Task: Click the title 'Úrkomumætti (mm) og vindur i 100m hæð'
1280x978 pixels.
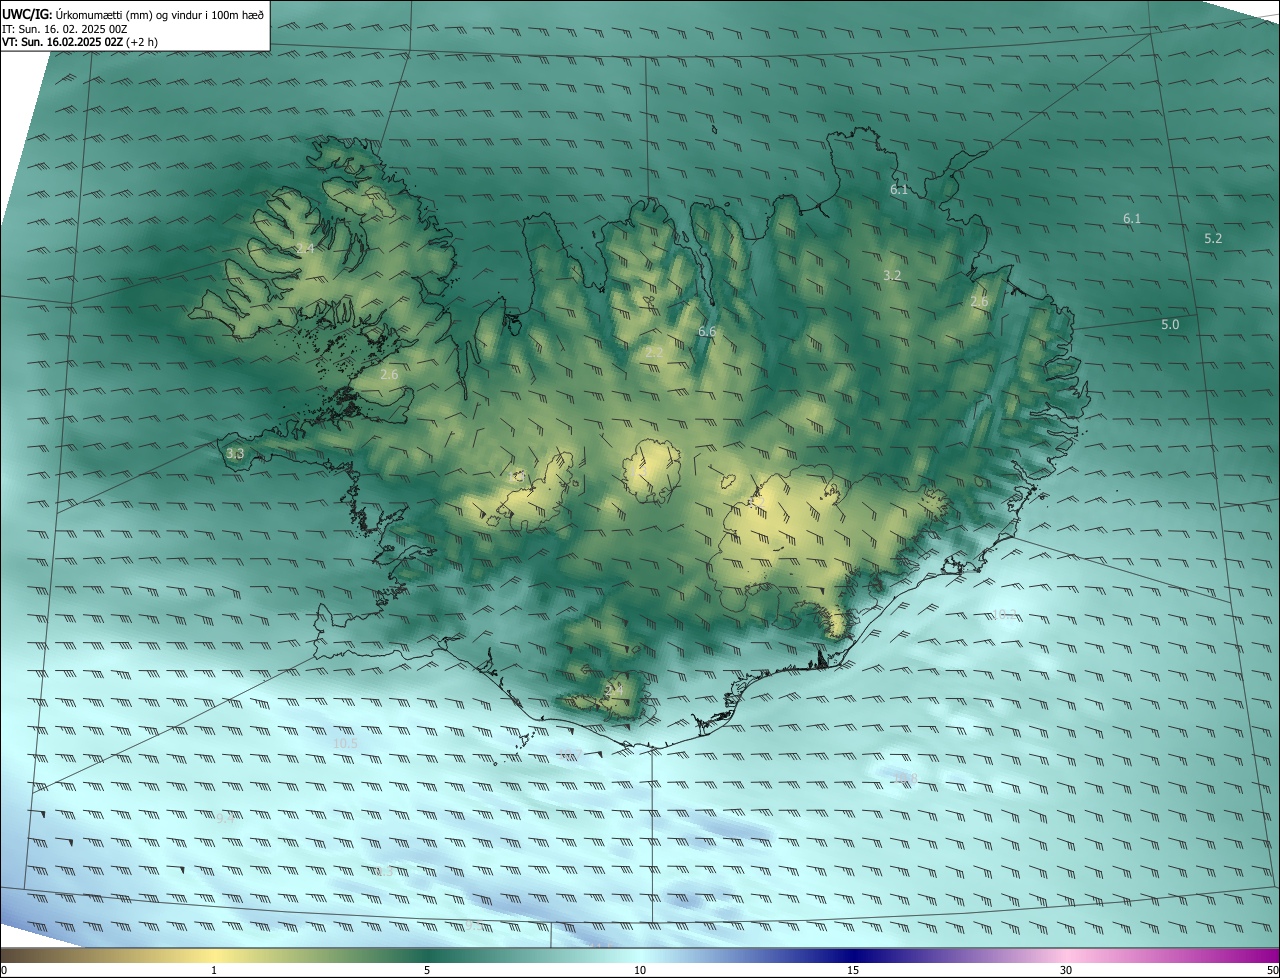Action: coord(160,14)
